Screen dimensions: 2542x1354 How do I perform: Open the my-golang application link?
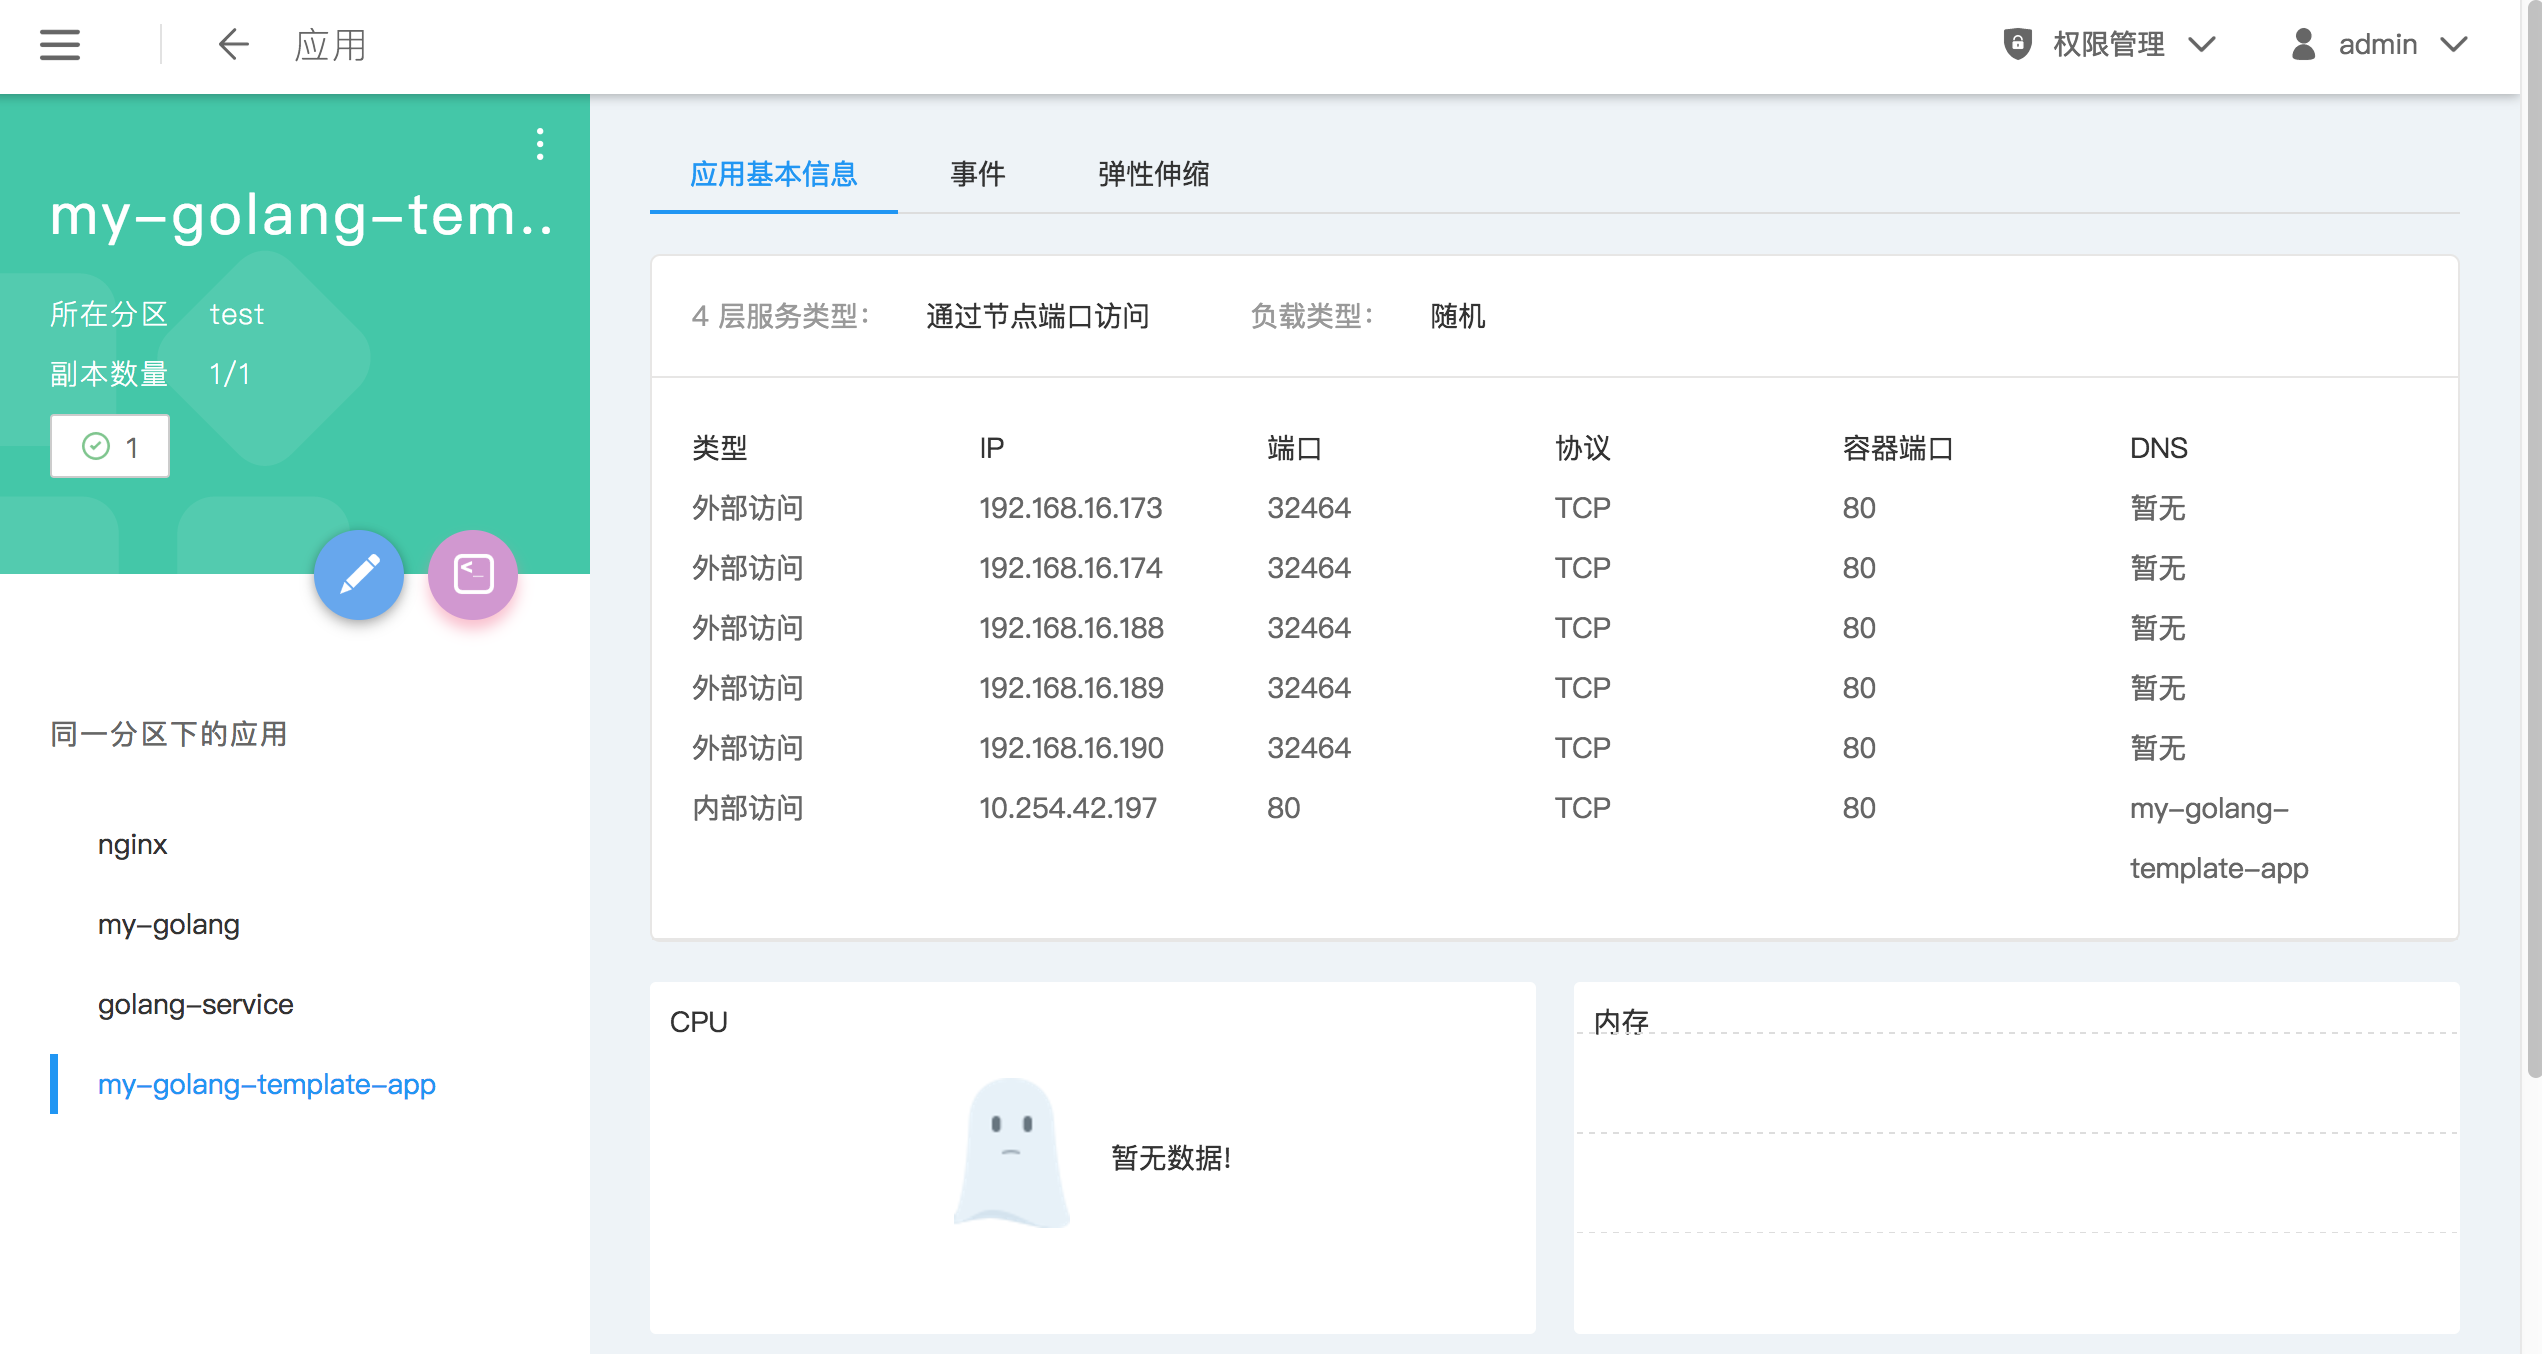pos(169,924)
